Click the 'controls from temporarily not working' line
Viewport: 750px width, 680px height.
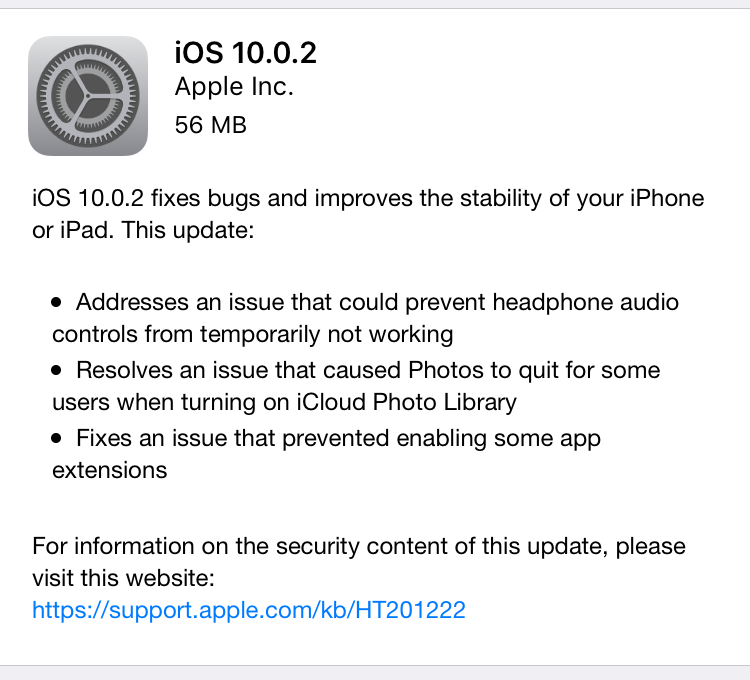[253, 334]
